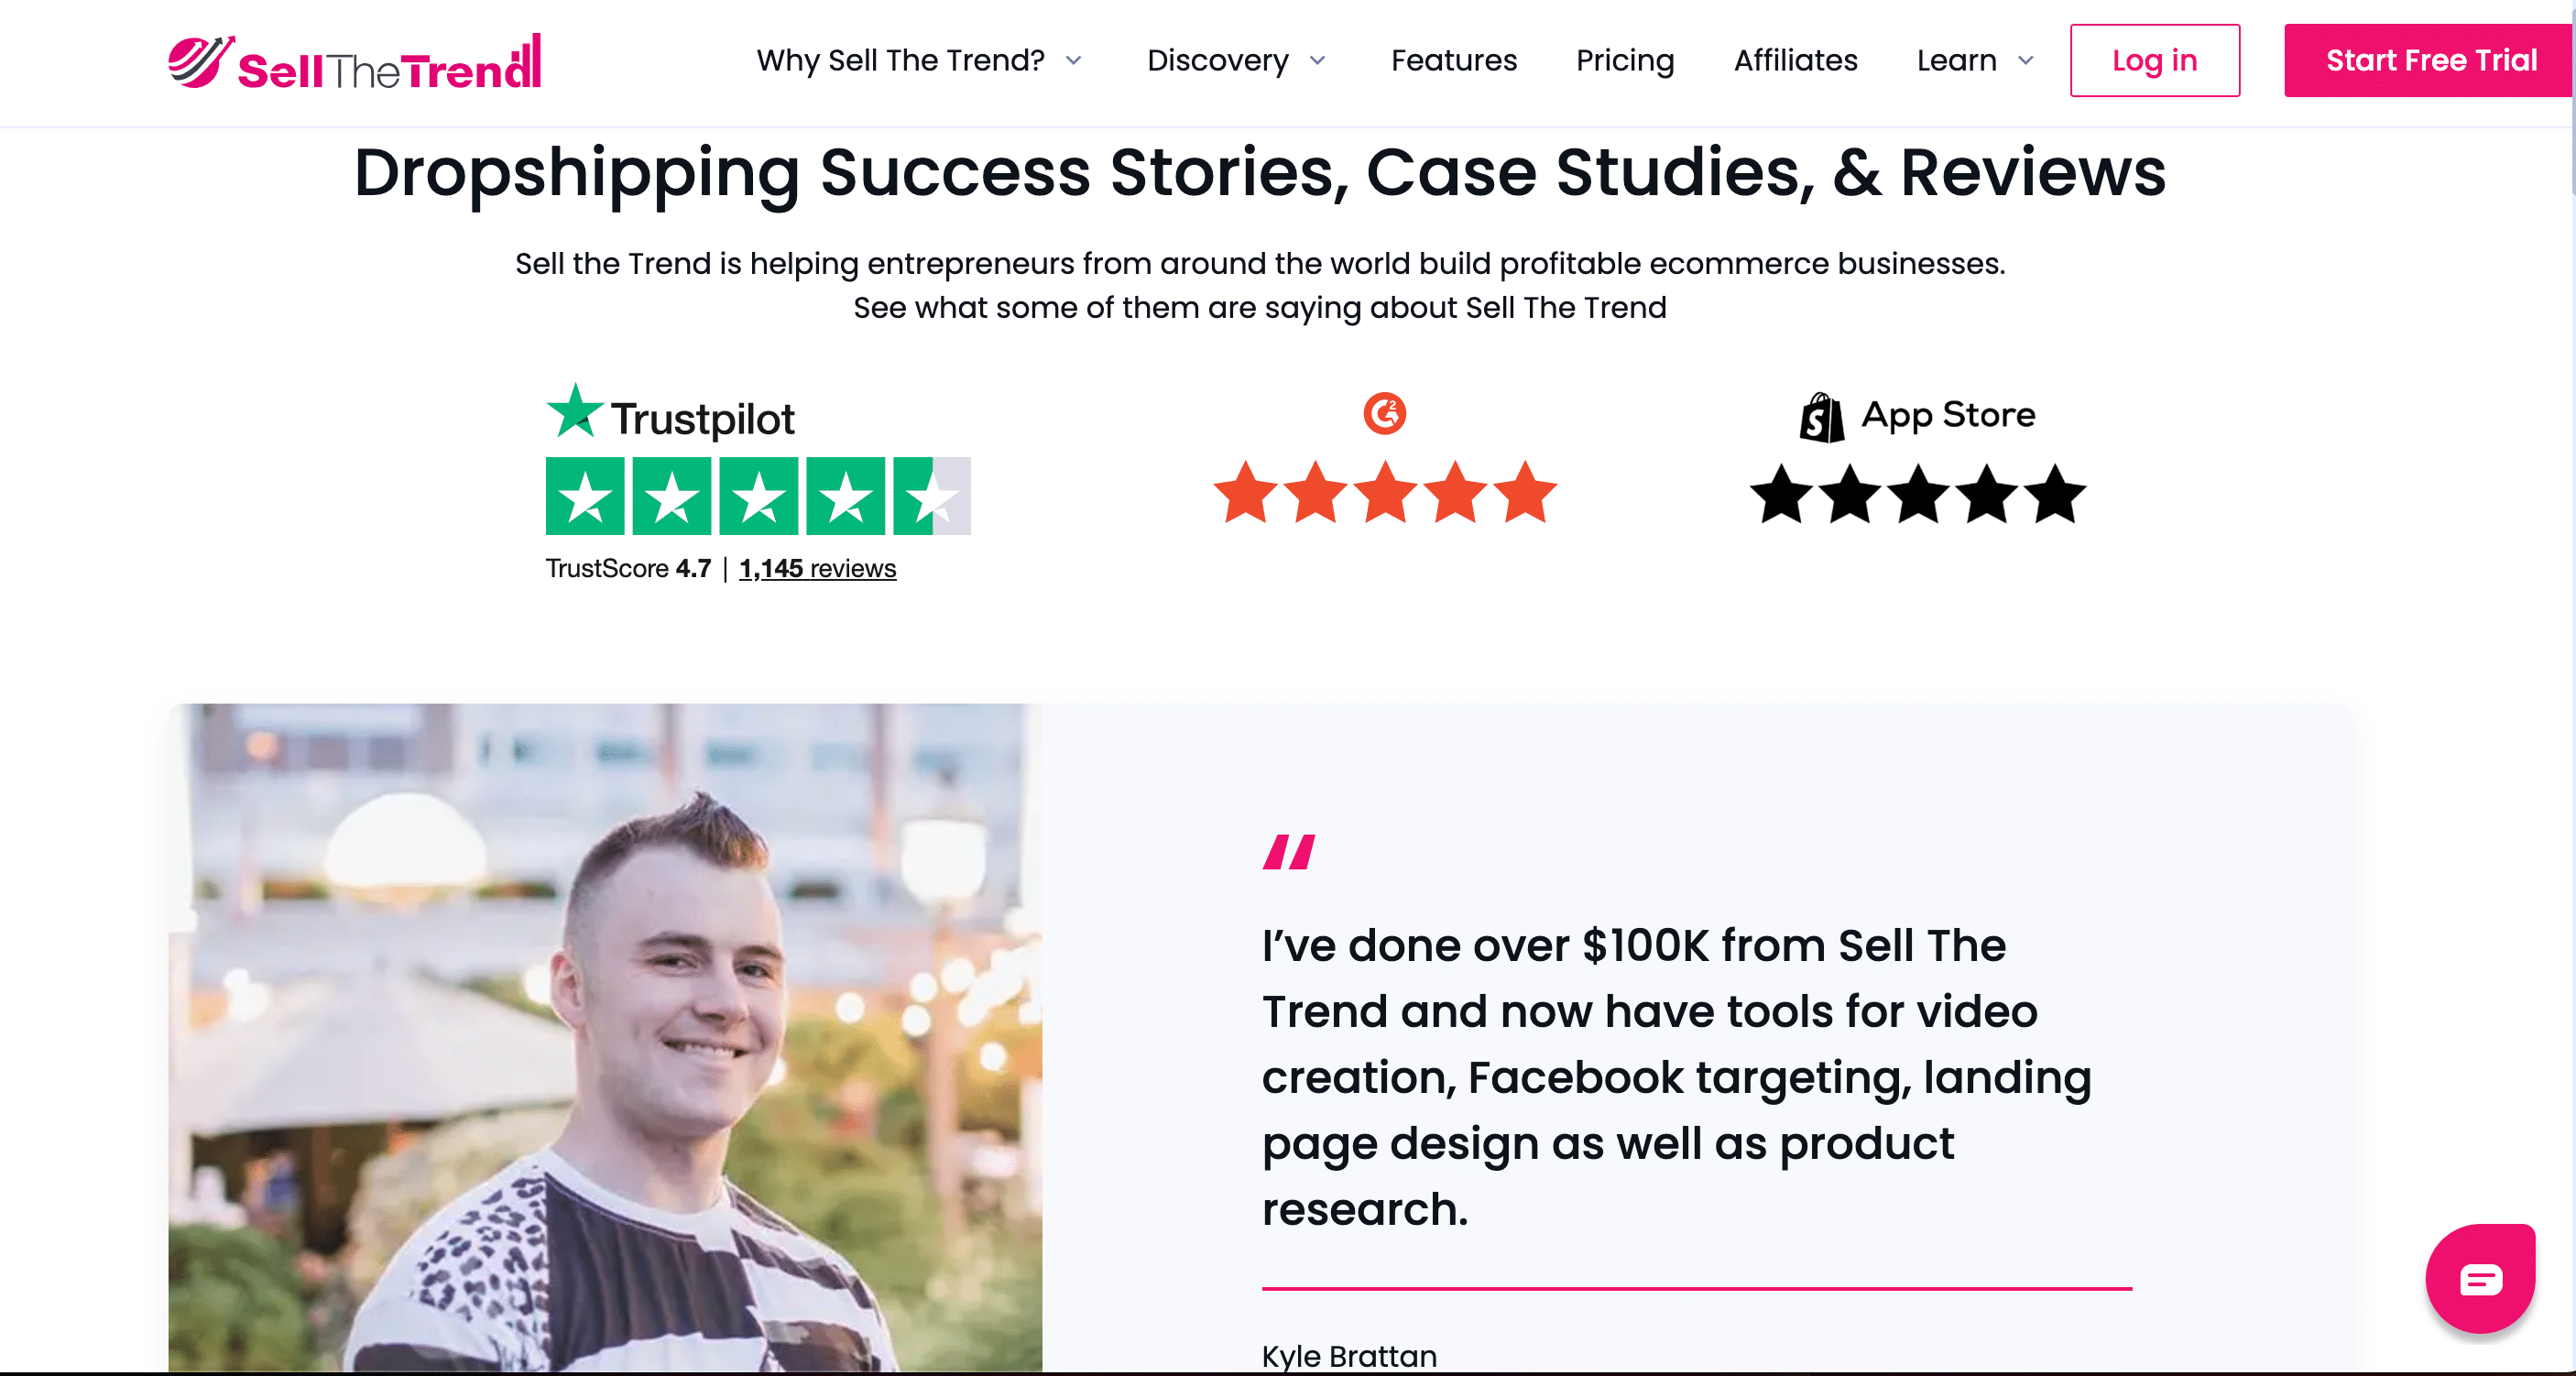Go to the Features page
The height and width of the screenshot is (1376, 2576).
coord(1453,61)
